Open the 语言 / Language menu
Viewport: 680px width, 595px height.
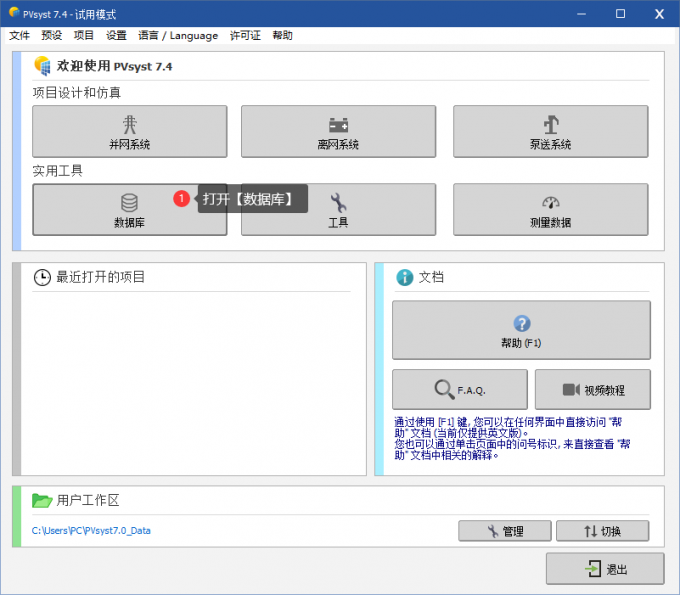[178, 36]
